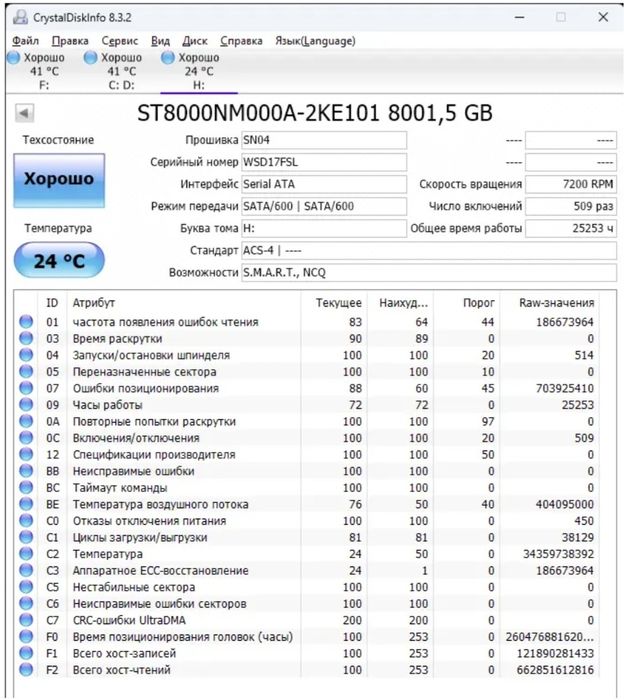This screenshot has height=700, width=624.
Task: Click the 24 °C temperature button
Action: 59,260
